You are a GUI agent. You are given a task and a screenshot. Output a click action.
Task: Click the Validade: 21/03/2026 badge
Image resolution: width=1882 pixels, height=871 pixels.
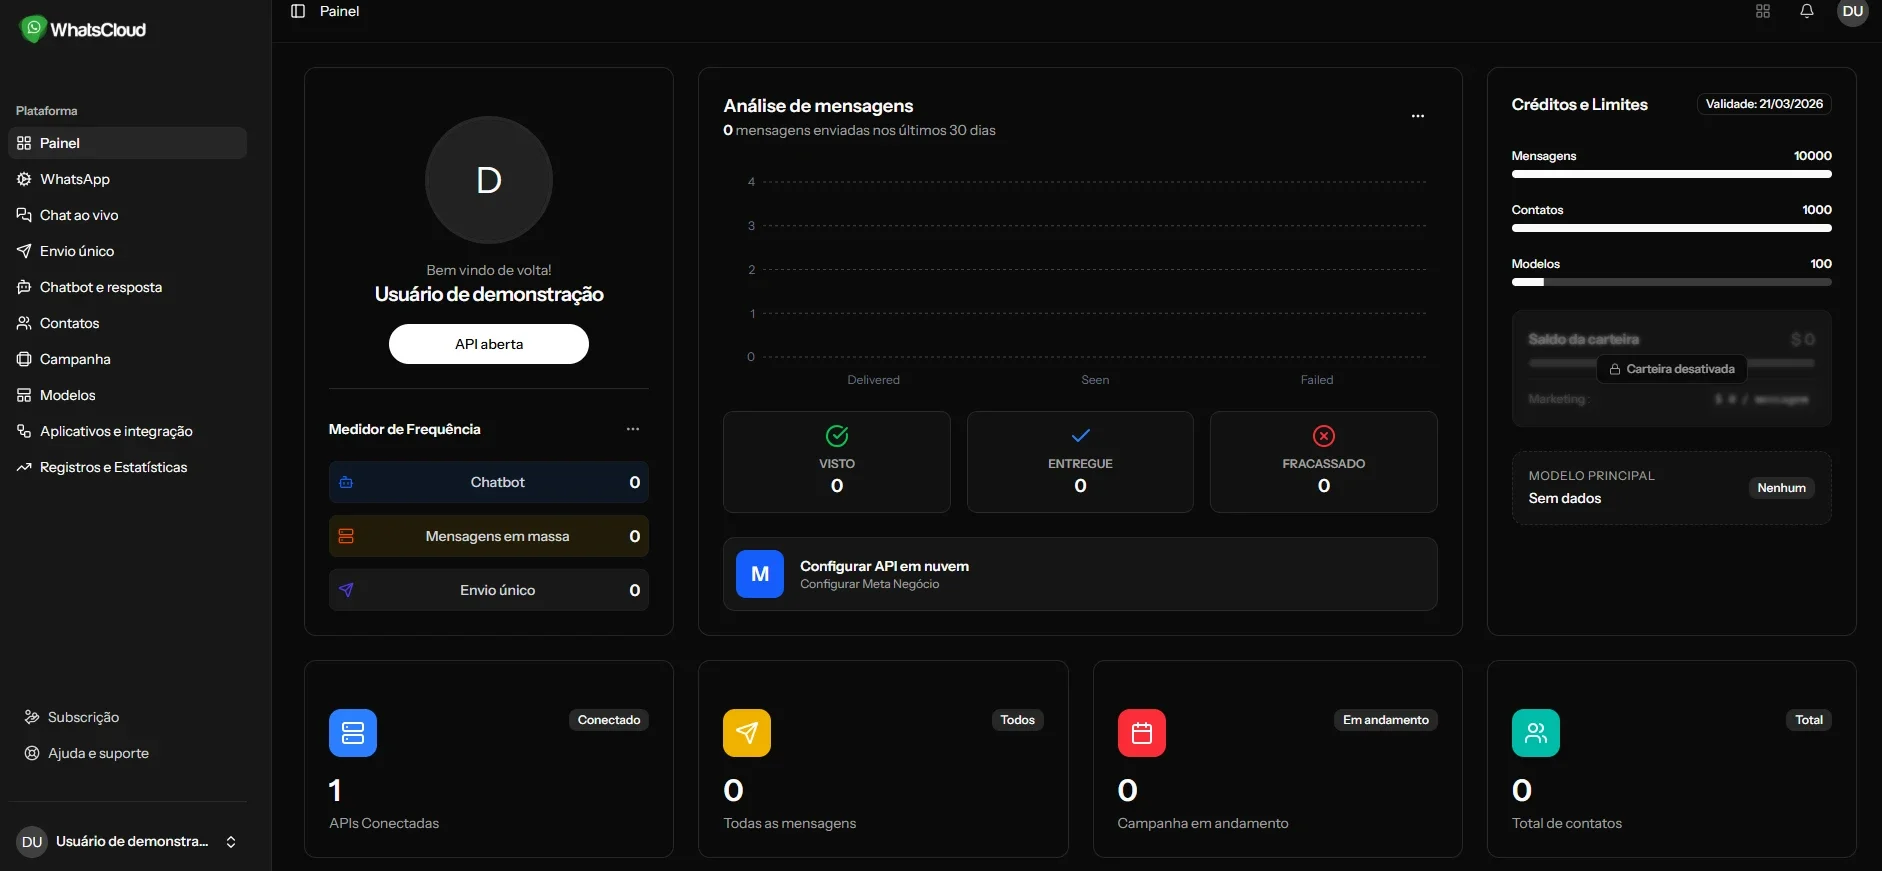pos(1764,104)
